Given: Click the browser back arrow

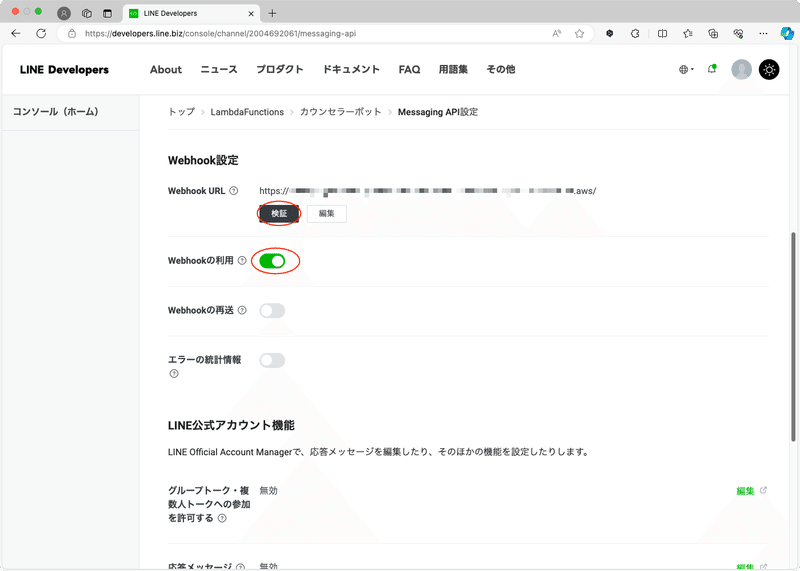Looking at the screenshot, I should point(16,34).
